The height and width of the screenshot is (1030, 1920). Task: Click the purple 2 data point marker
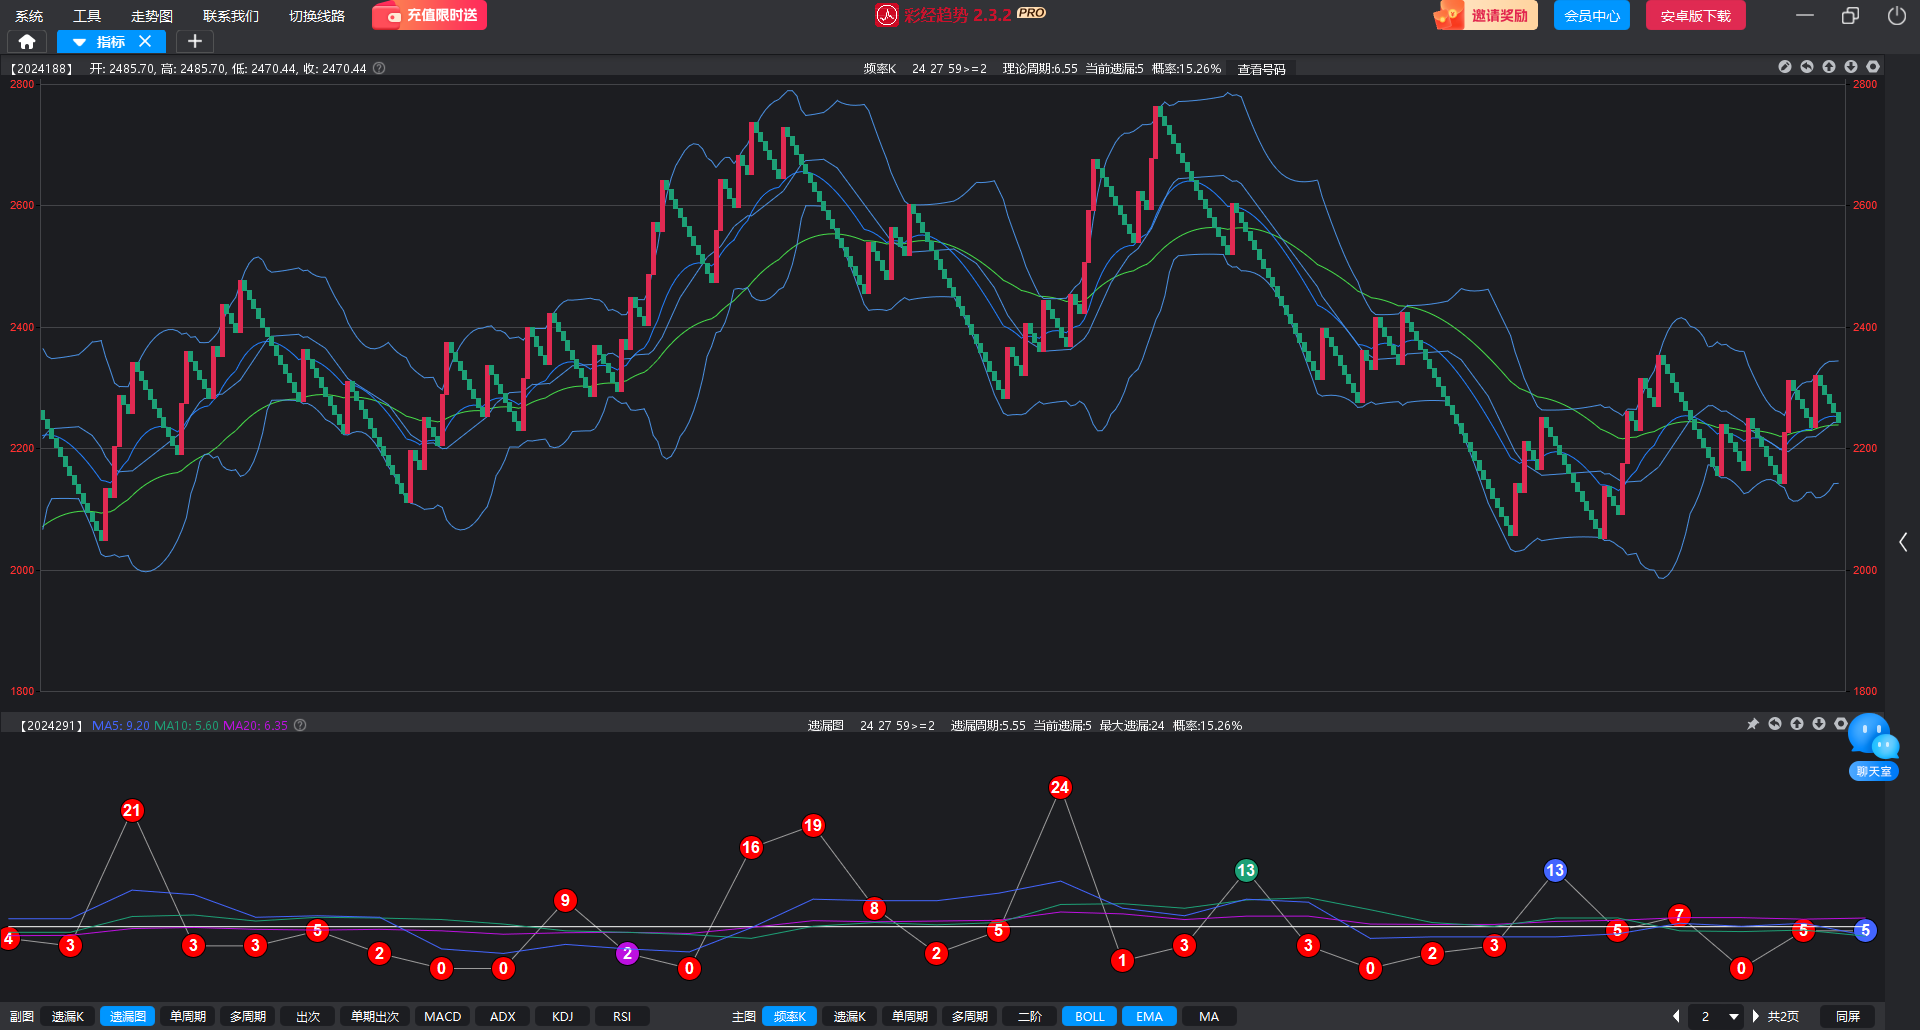tap(627, 953)
